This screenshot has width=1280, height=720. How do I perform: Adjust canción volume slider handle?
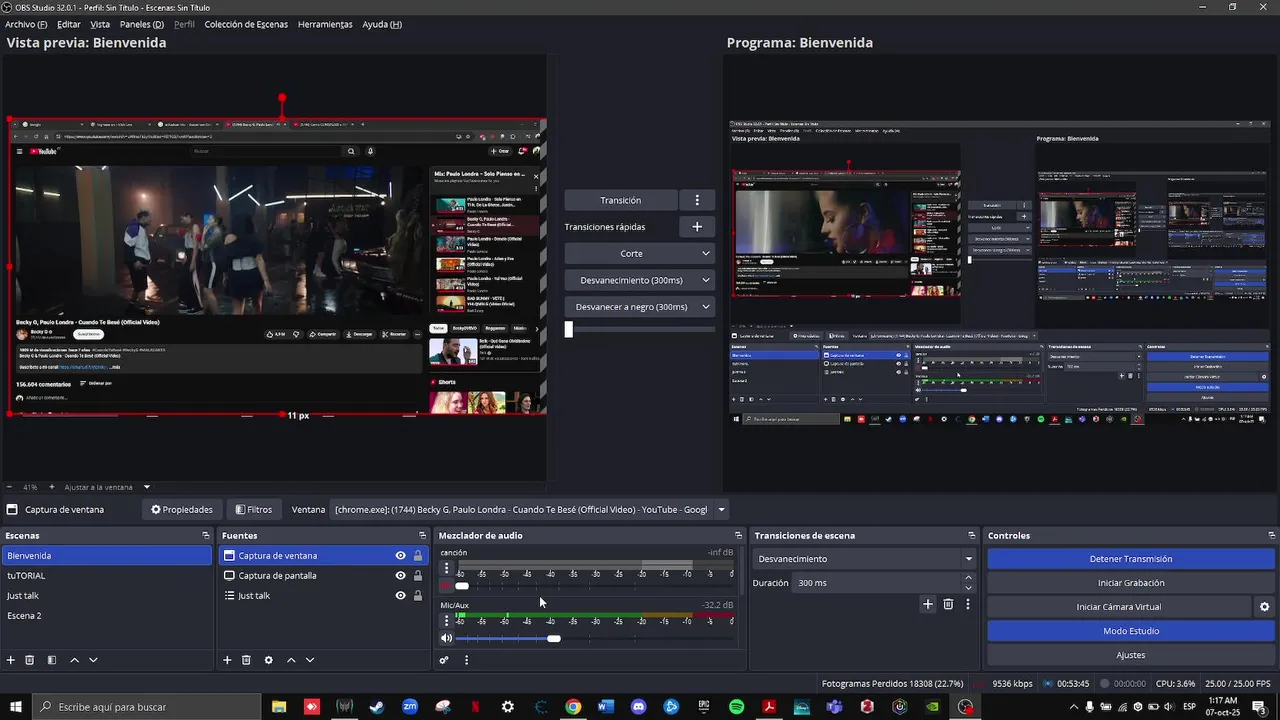[462, 586]
